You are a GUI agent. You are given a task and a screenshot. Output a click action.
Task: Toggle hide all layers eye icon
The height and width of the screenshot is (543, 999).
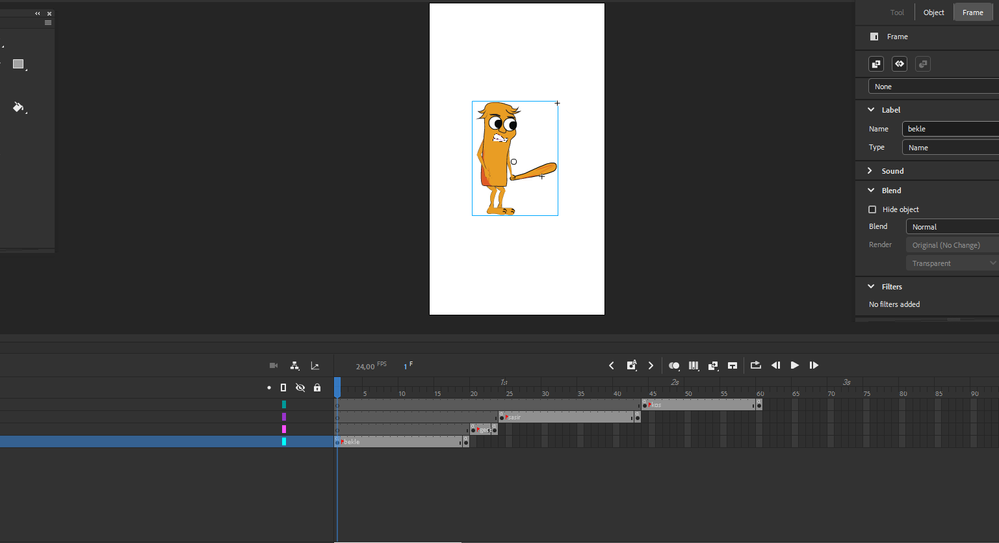[x=300, y=387]
